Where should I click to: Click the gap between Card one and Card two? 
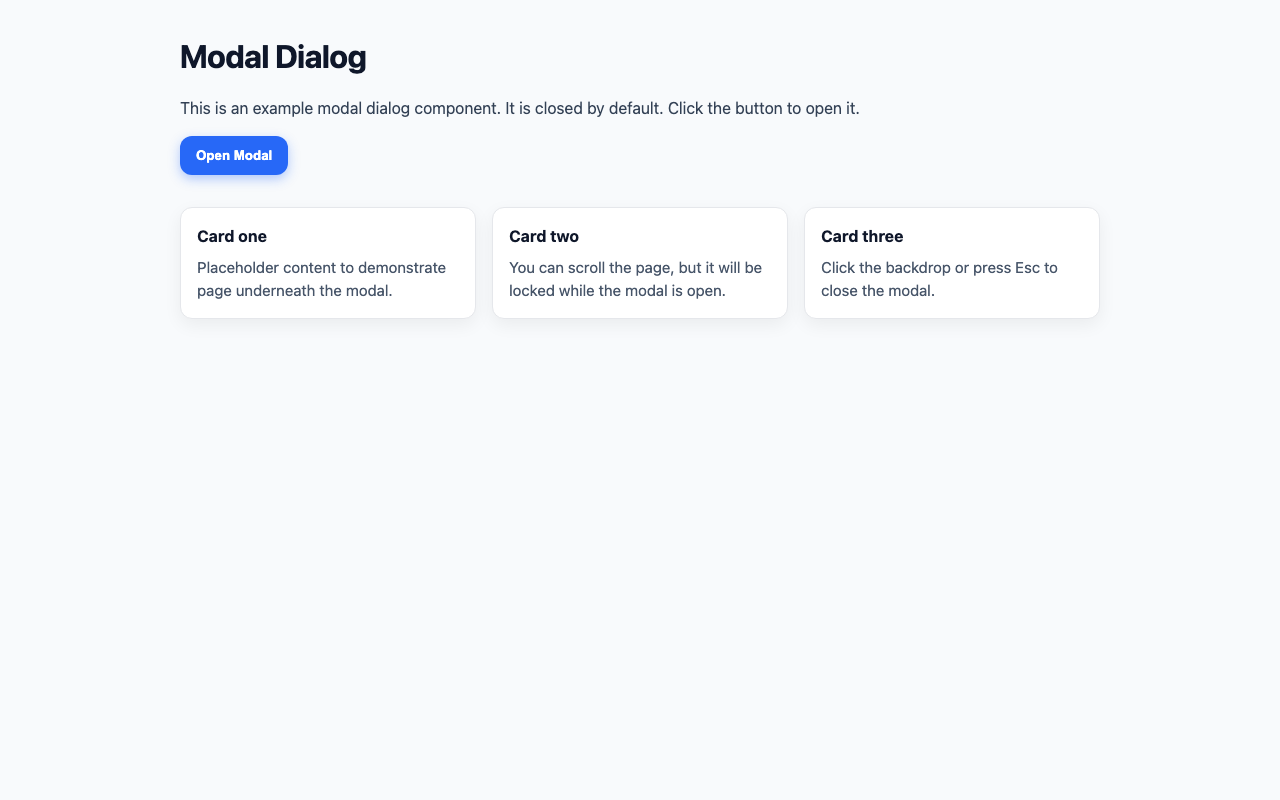point(486,262)
